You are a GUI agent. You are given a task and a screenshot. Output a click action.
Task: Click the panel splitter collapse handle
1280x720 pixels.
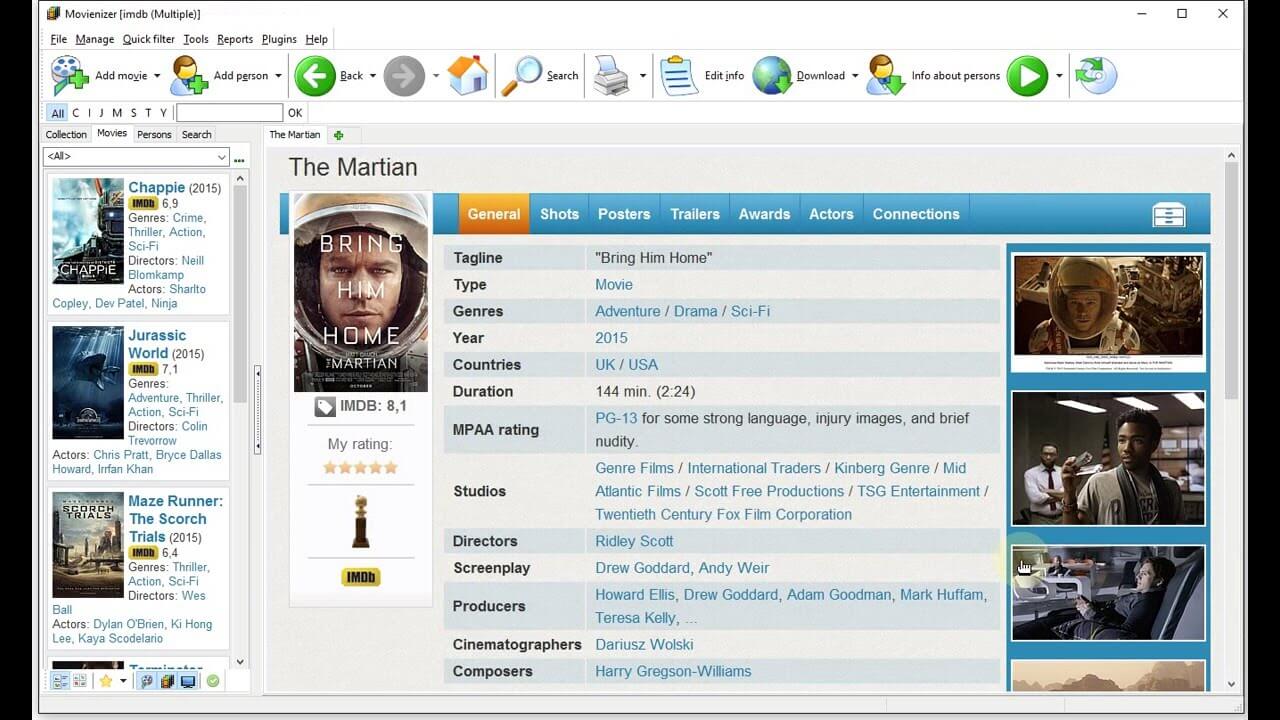257,410
